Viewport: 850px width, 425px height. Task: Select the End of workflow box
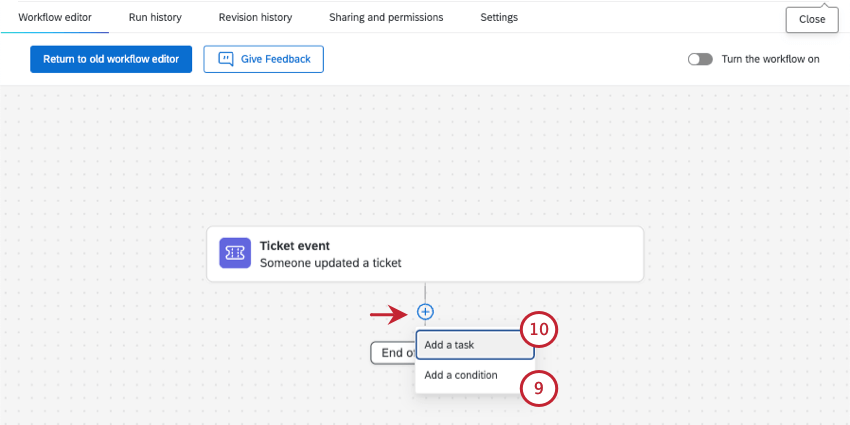point(391,352)
